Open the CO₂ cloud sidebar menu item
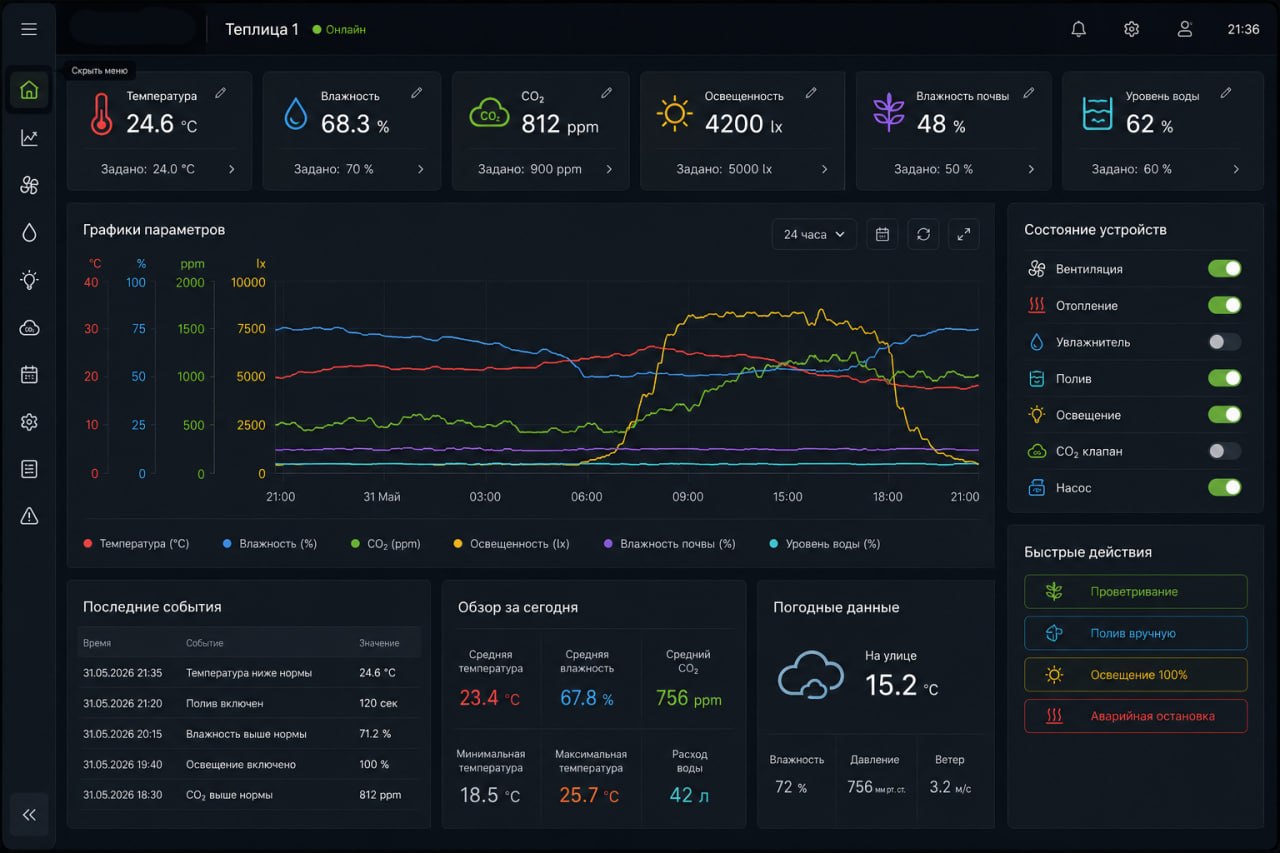The image size is (1280, 853). (29, 327)
